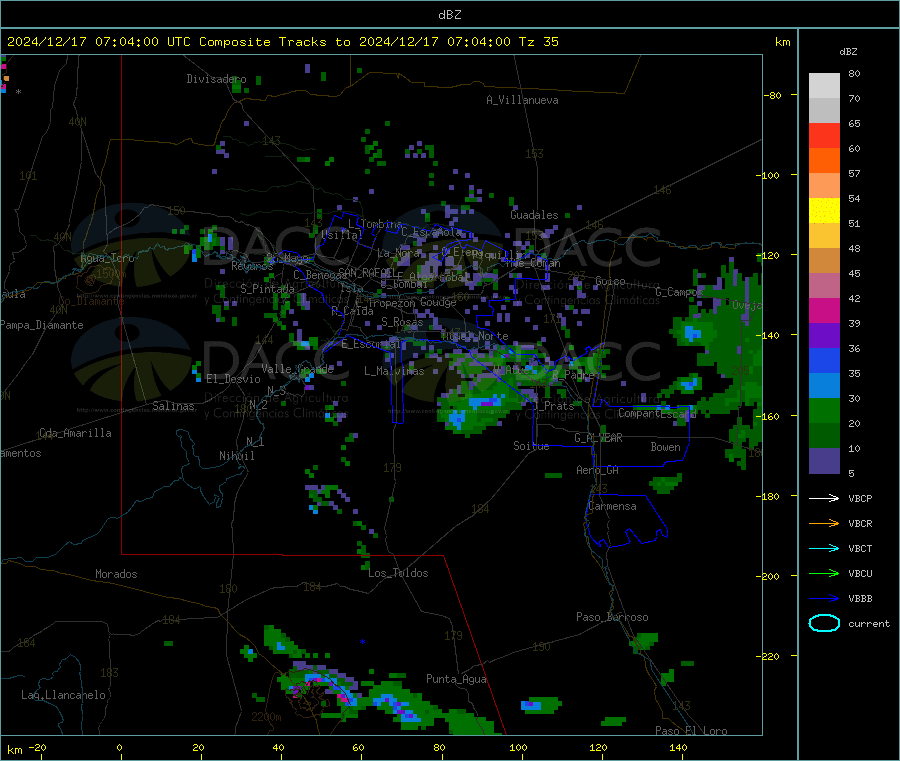This screenshot has height=761, width=900.
Task: Select the light gray 80-70 dBZ swatch
Action: click(x=824, y=86)
